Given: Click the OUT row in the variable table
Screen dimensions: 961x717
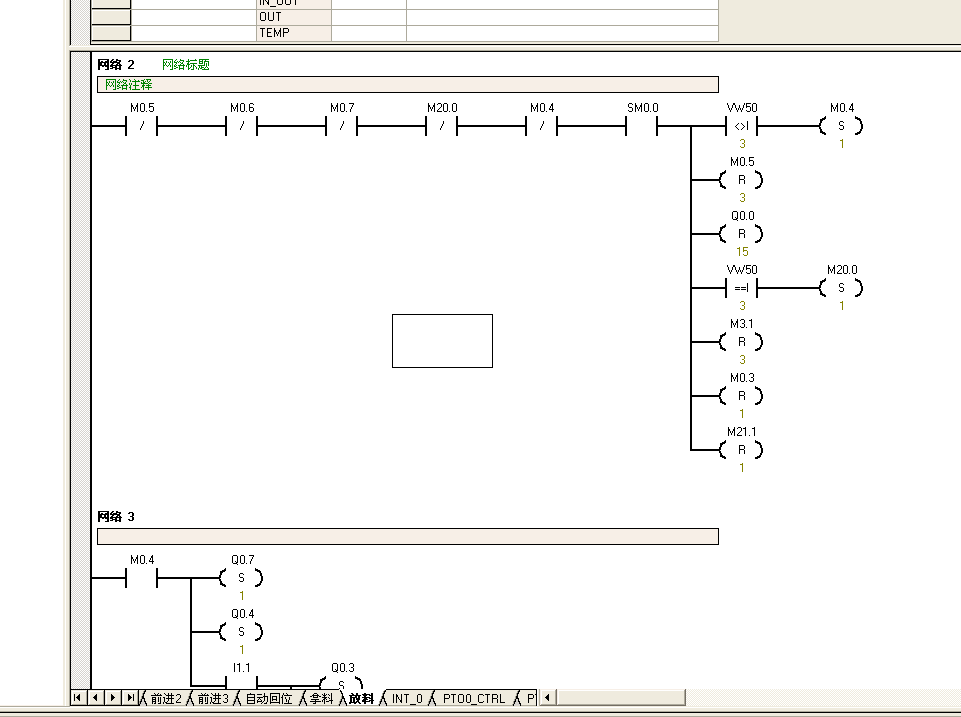Looking at the screenshot, I should pyautogui.click(x=405, y=17).
